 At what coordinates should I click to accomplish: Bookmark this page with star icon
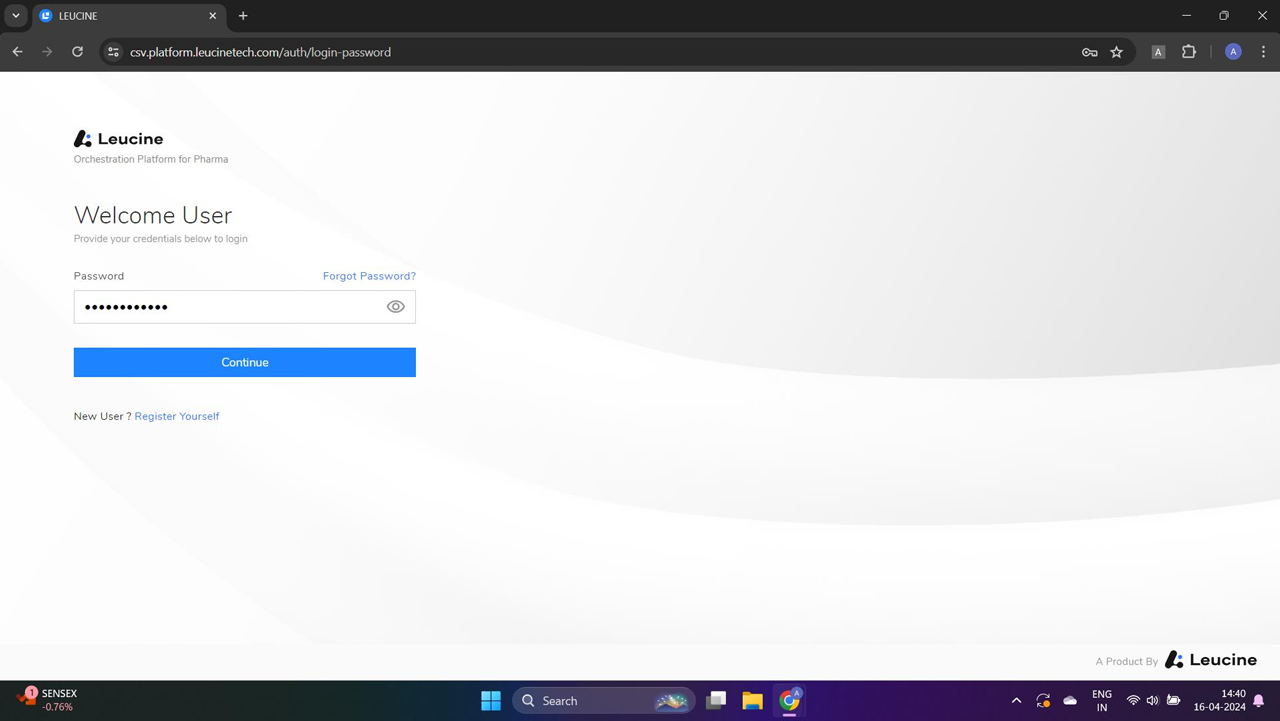[1117, 52]
